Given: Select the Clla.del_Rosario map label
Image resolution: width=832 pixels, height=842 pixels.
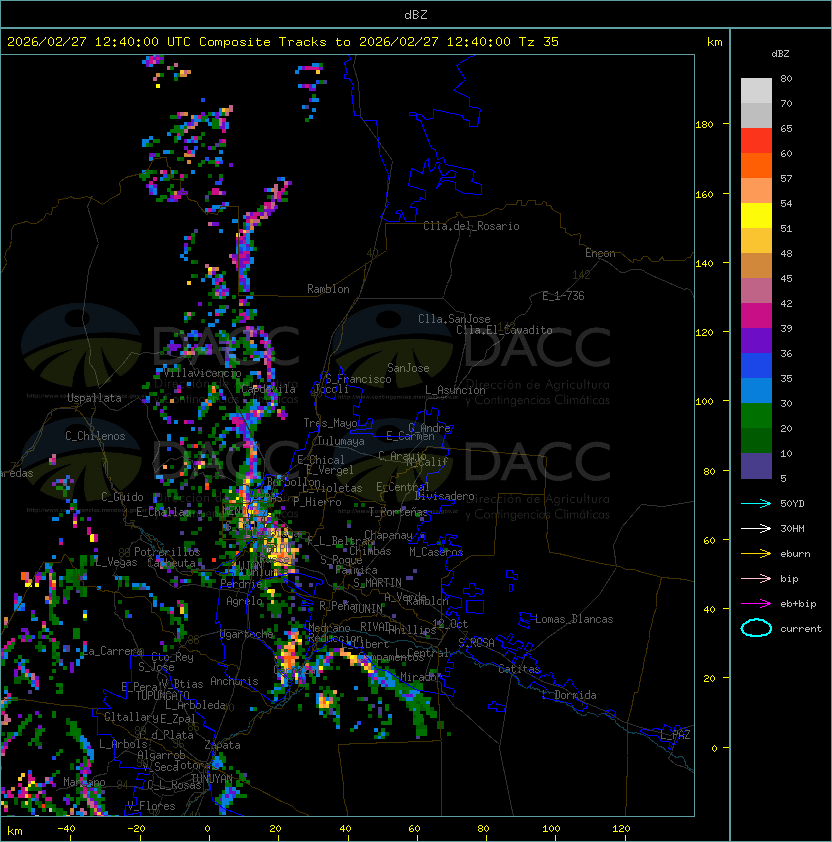Looking at the screenshot, I should 471,226.
